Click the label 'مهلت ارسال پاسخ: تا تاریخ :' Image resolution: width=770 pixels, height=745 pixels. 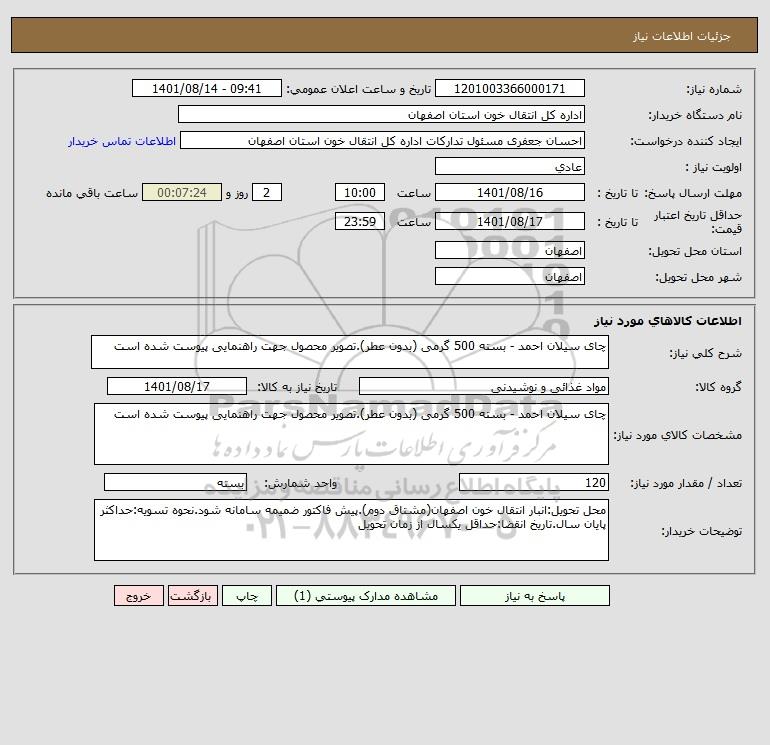669,193
